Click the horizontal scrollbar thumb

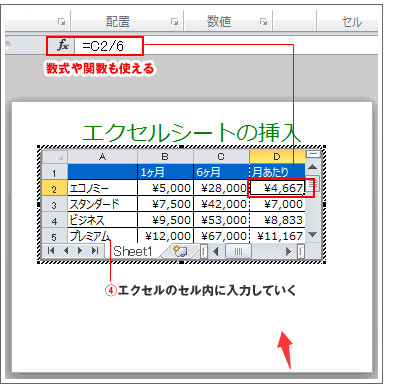pyautogui.click(x=238, y=251)
